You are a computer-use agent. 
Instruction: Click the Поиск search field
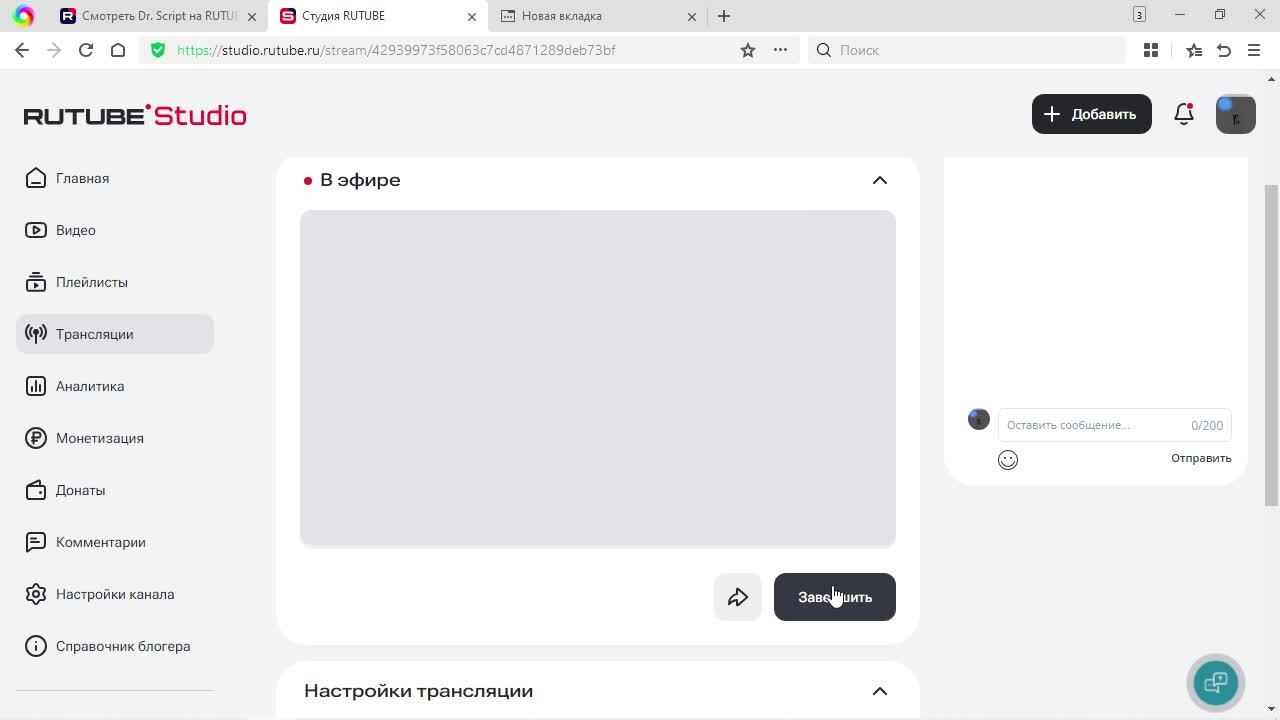pos(966,50)
